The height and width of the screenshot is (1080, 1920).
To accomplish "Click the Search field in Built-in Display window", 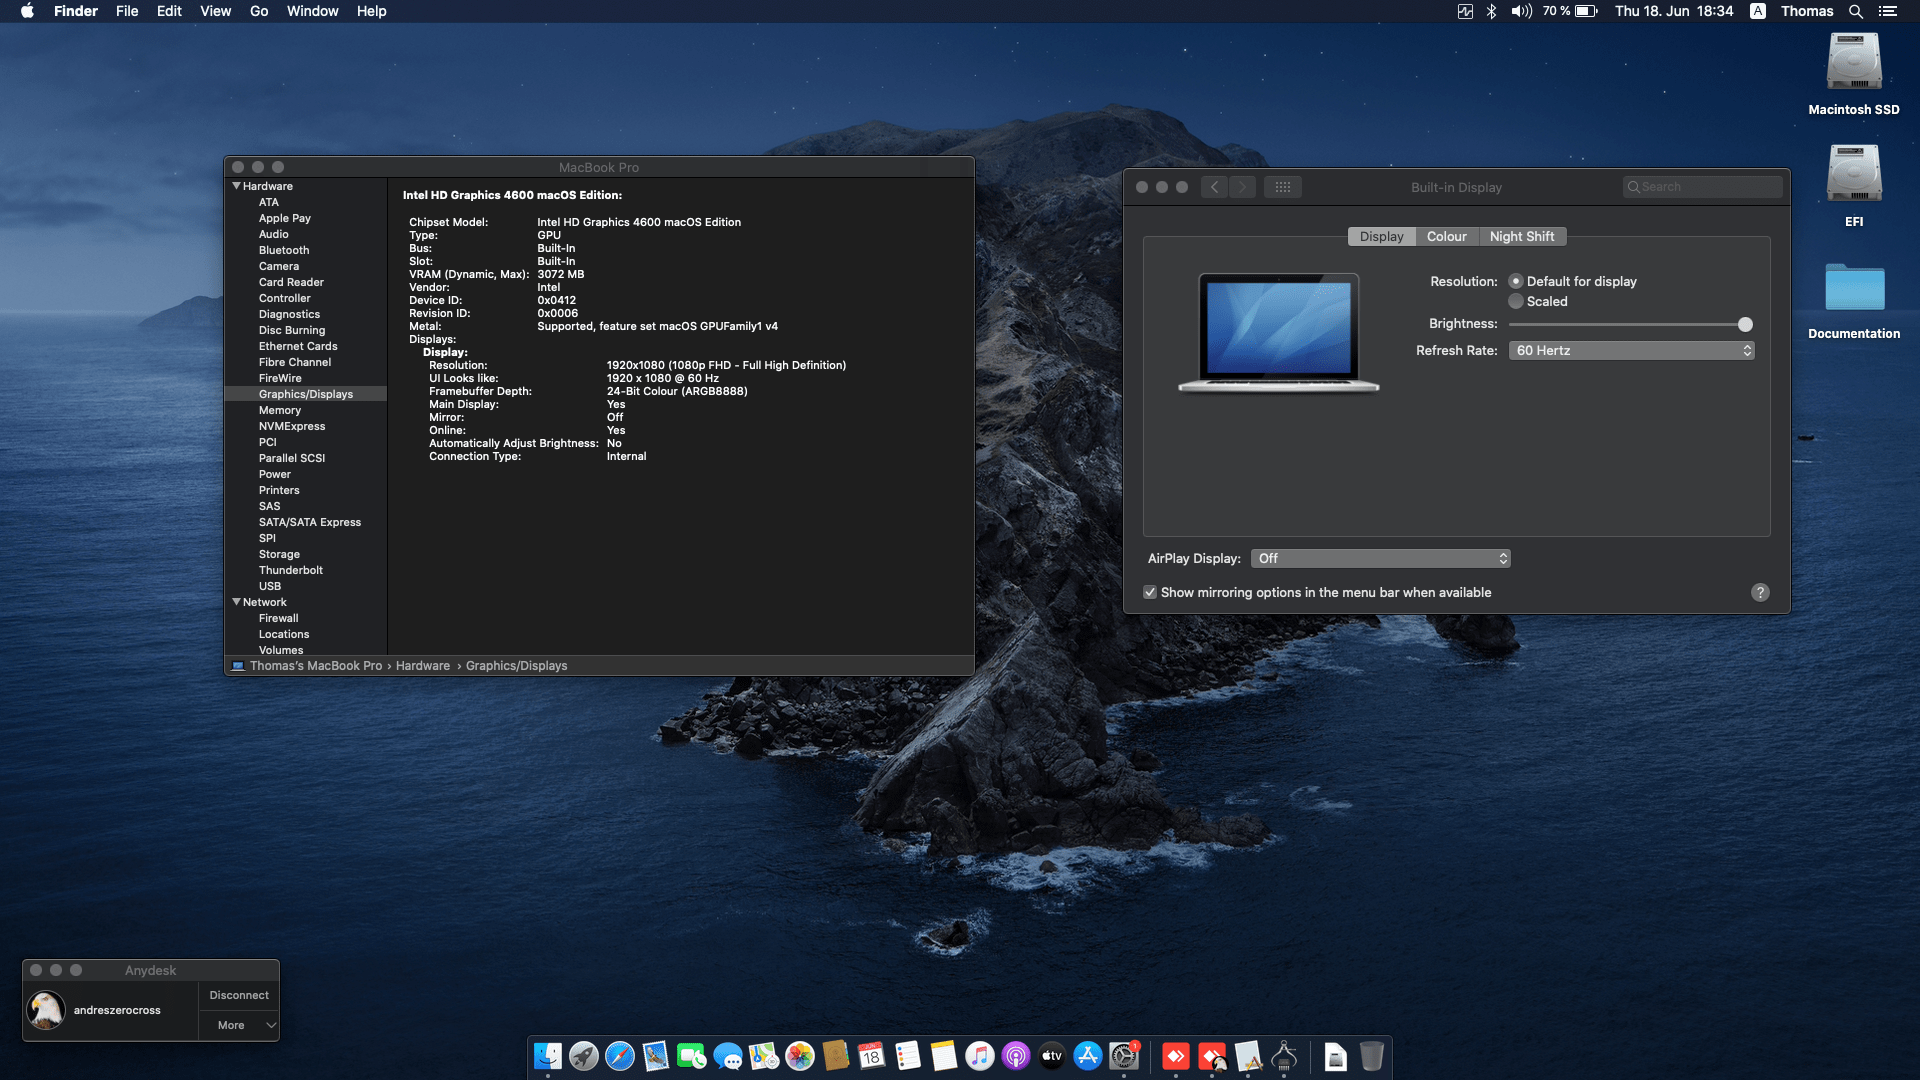I will 1703,187.
